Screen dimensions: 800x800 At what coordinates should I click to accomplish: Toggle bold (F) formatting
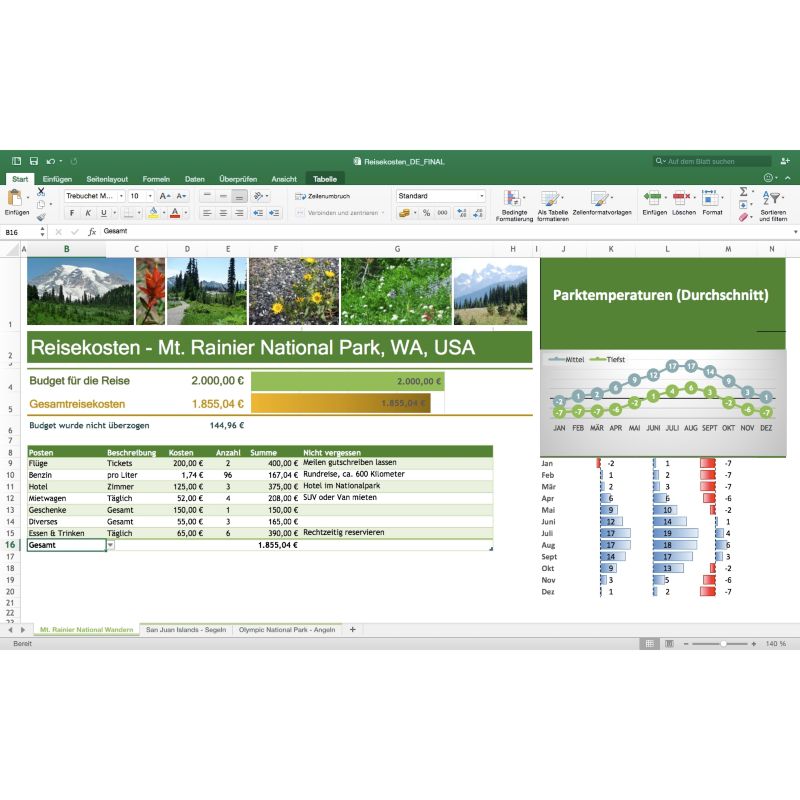73,213
